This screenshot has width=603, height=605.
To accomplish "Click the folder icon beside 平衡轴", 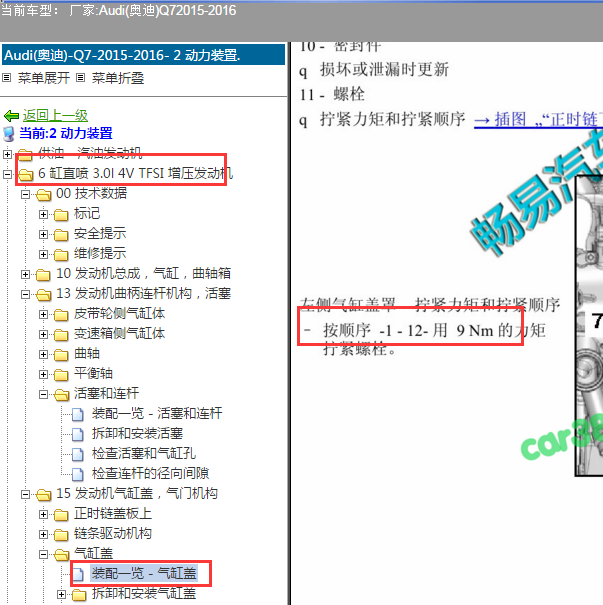I will point(61,375).
